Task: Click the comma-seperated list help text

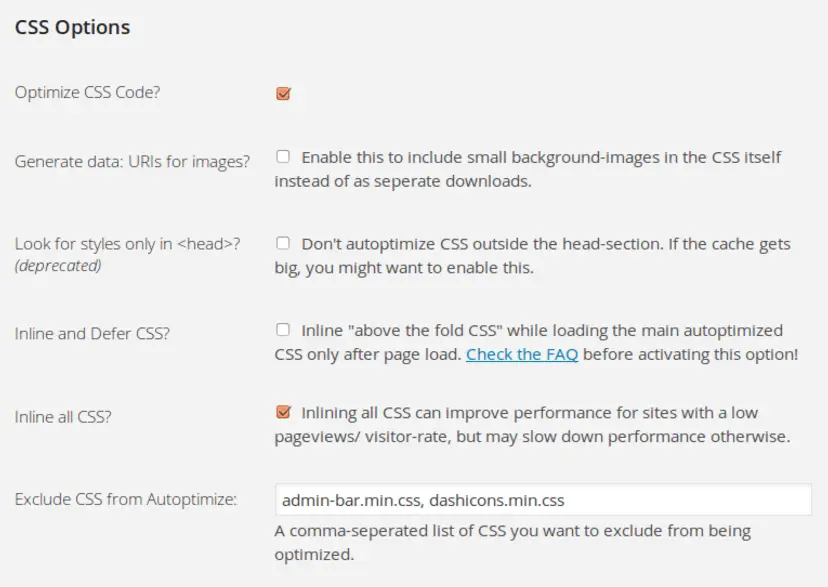Action: click(512, 542)
